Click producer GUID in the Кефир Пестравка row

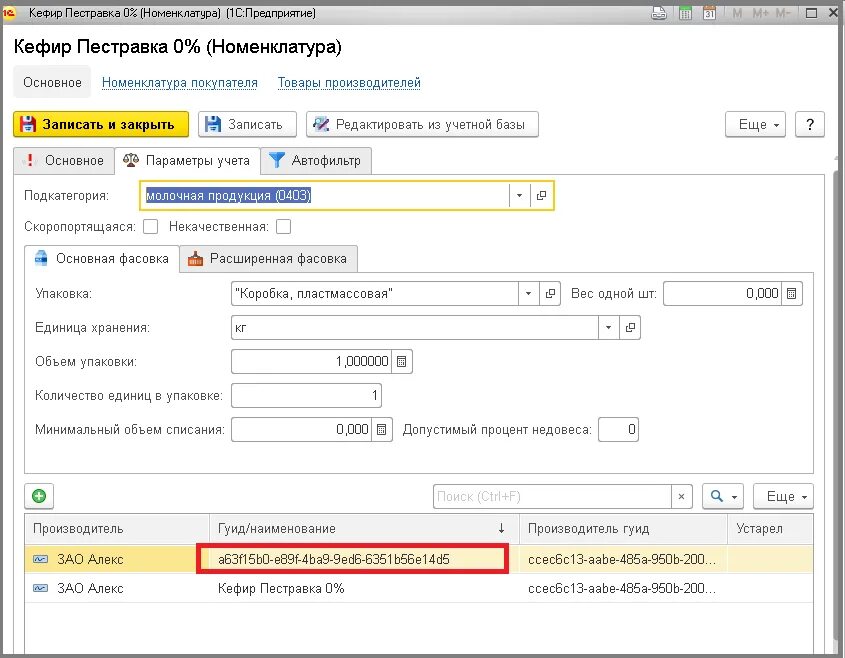point(622,588)
